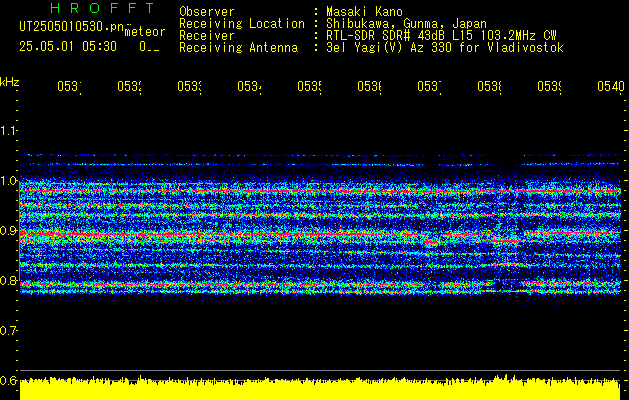Viewport: 629px width, 400px height.
Task: Click the 0540 time marker
Action: click(x=611, y=86)
